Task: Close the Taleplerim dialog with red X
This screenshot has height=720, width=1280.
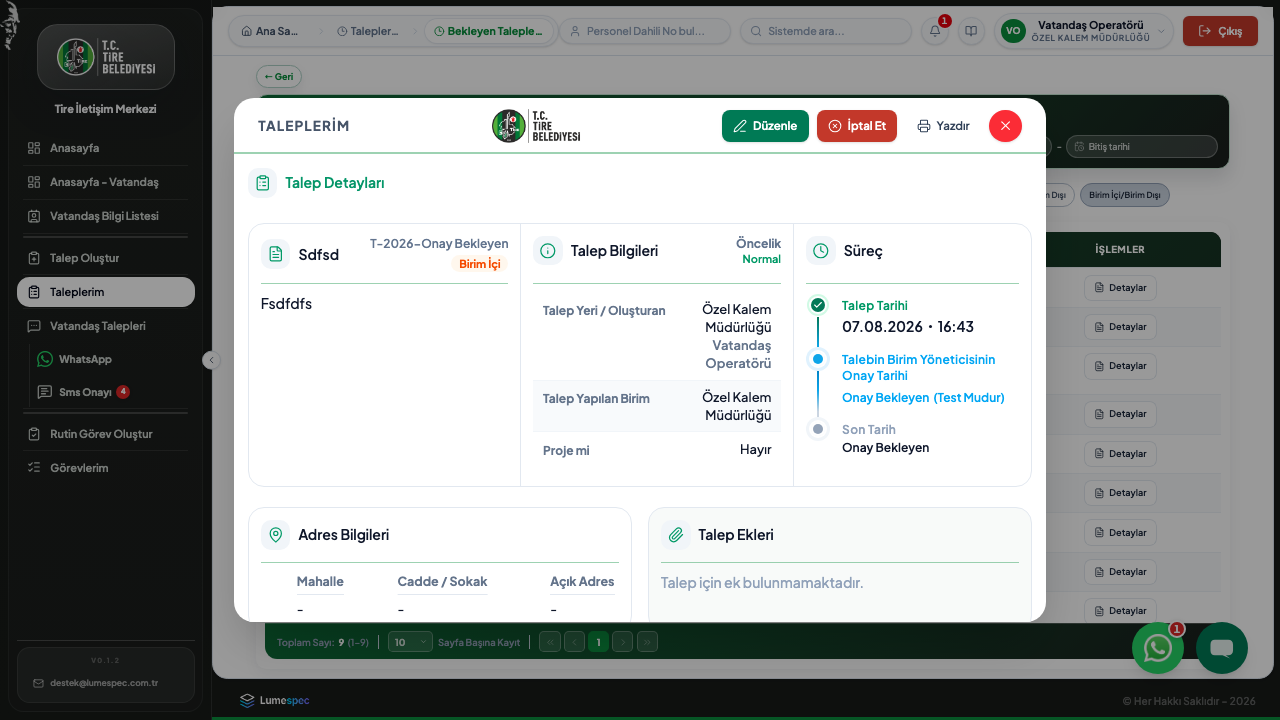Action: coord(1005,126)
